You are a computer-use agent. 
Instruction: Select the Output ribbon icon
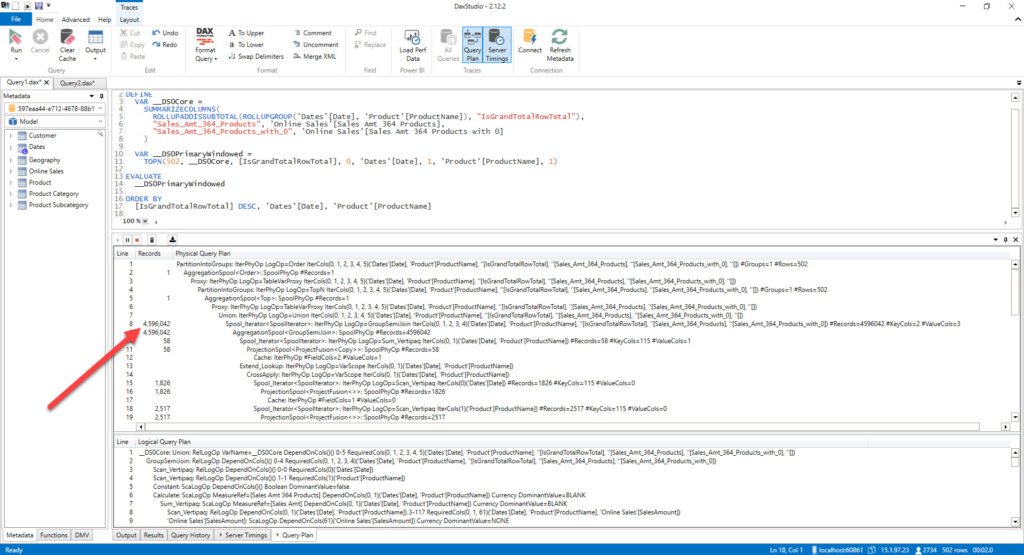coord(95,44)
